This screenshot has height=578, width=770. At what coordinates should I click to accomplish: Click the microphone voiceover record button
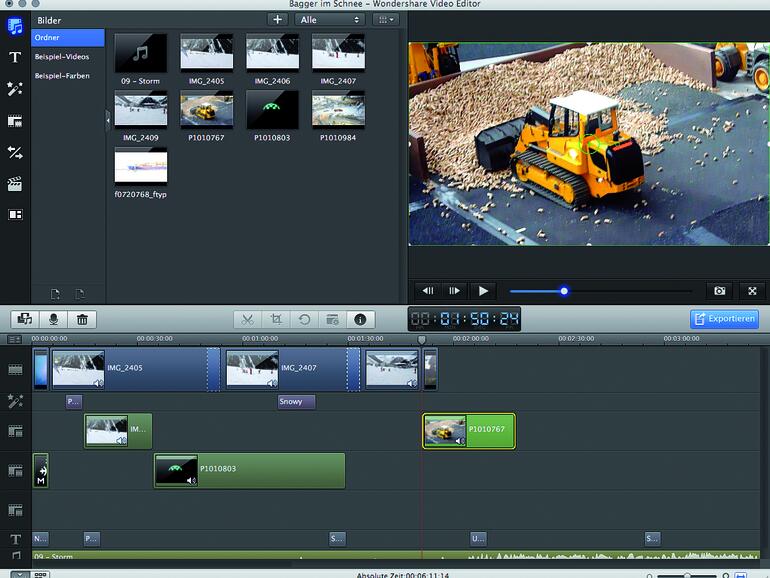[x=53, y=319]
